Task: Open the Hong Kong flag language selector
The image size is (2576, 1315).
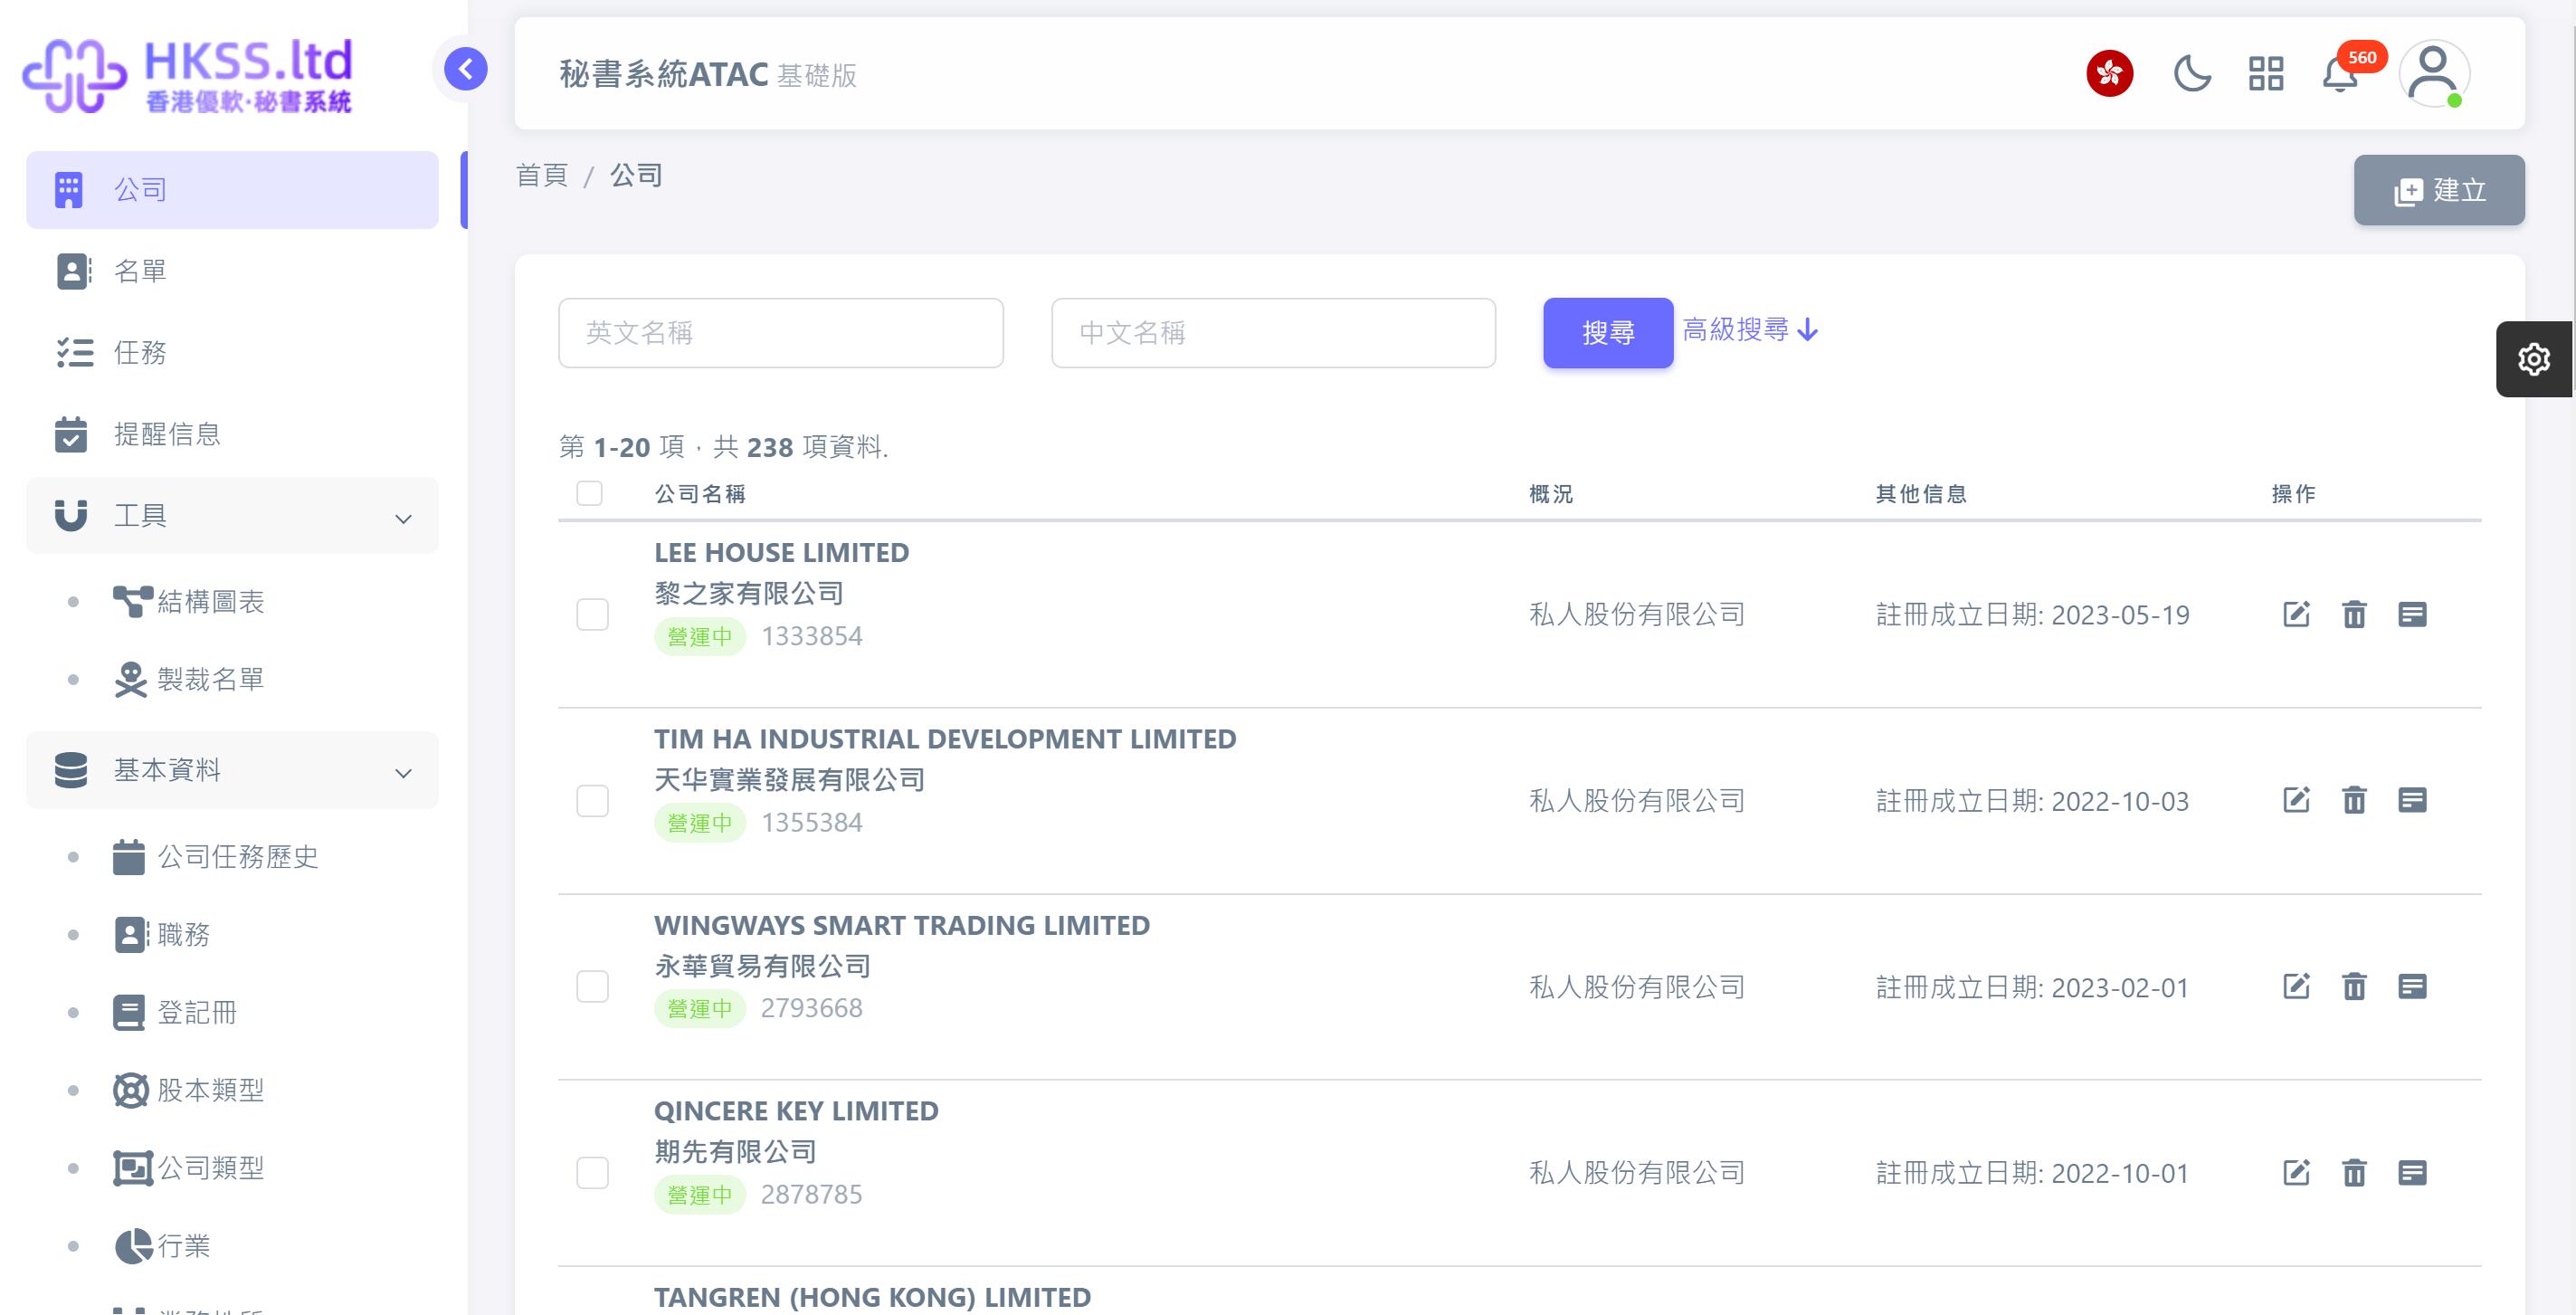Action: 2110,73
